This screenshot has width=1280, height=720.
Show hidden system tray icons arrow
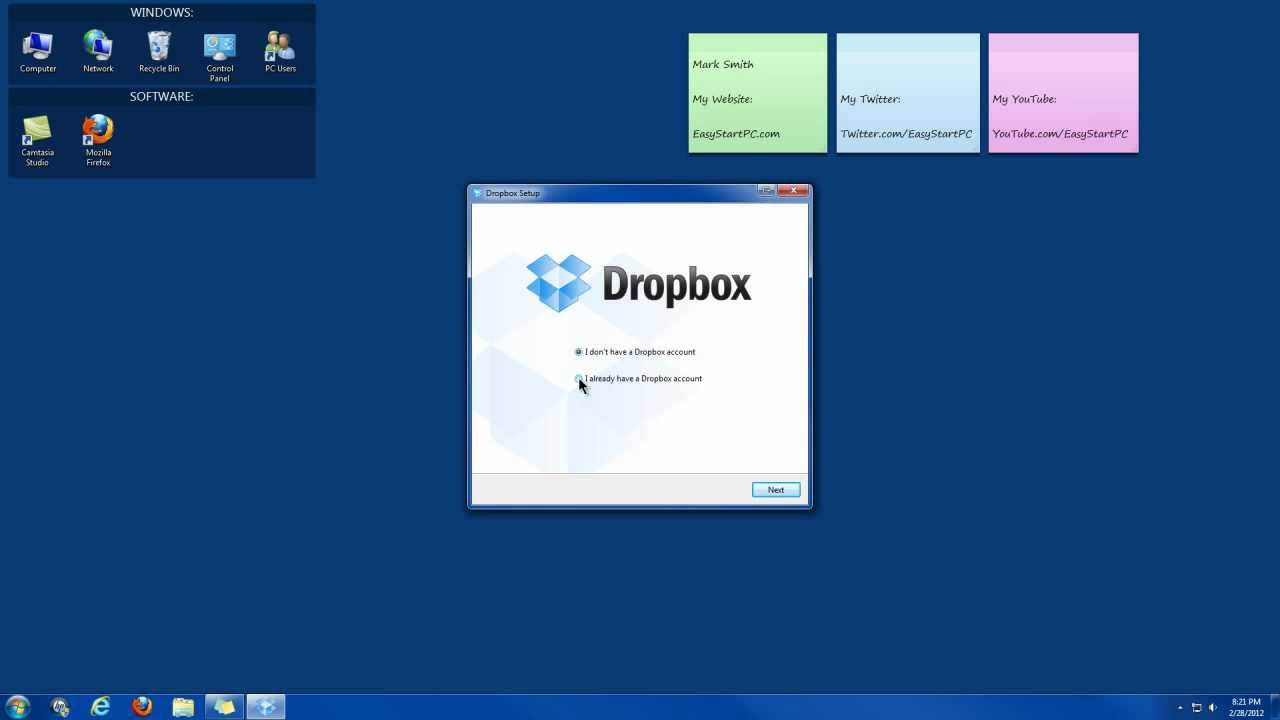(x=1180, y=708)
